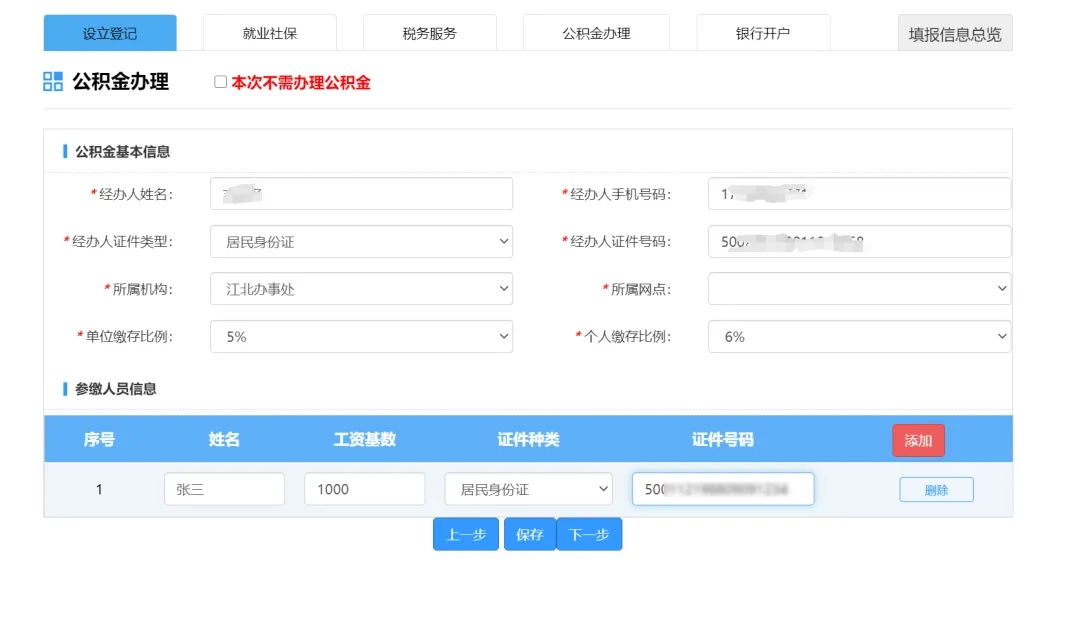Click the 下一步 button
1080x632 pixels.
(589, 534)
